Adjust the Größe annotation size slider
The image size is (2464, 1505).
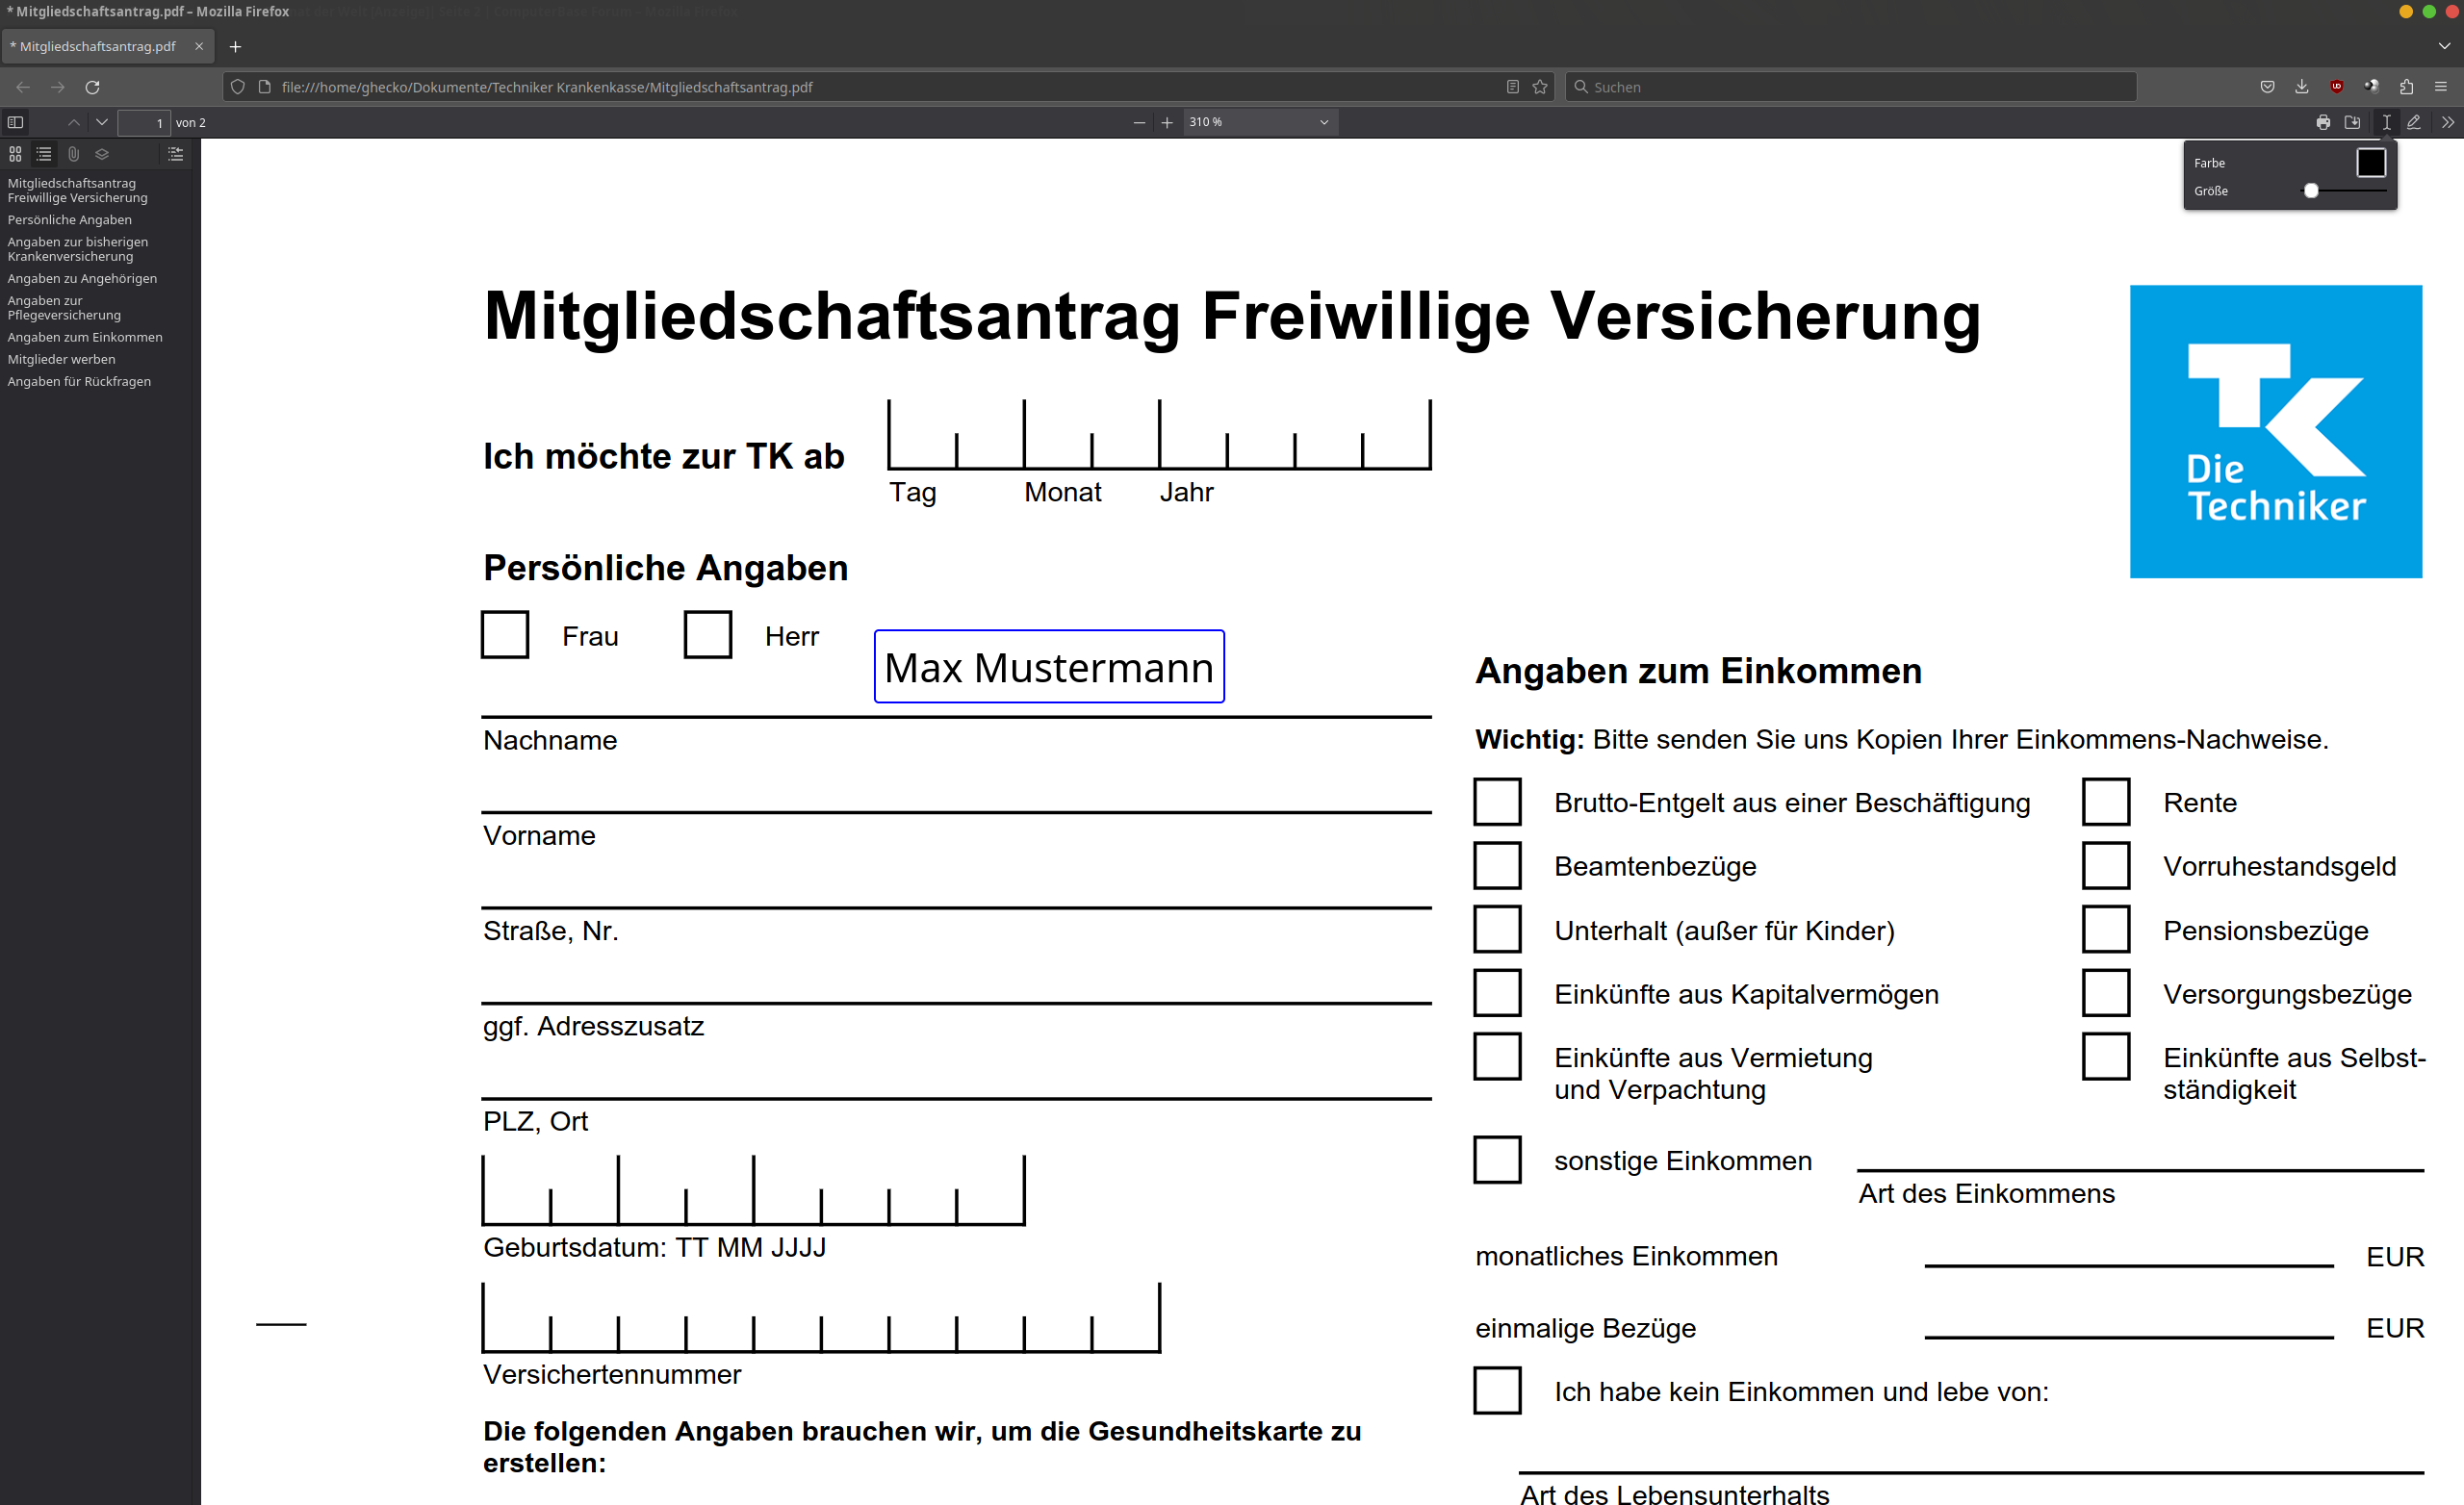pos(2311,190)
